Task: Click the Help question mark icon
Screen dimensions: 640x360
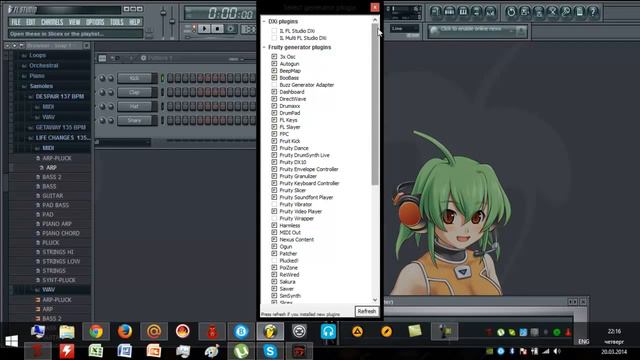Action: click(x=593, y=11)
